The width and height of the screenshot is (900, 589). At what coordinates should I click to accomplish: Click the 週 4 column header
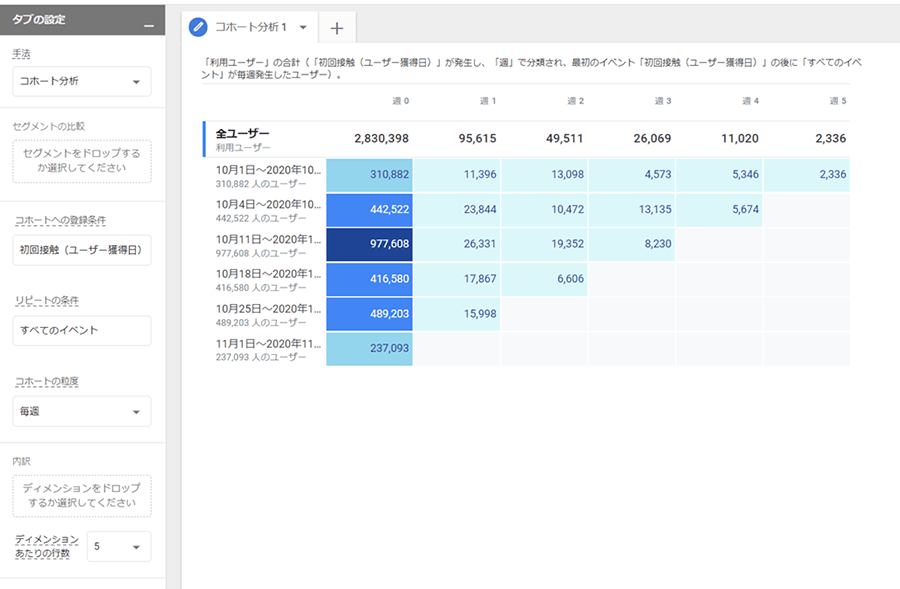coord(750,101)
